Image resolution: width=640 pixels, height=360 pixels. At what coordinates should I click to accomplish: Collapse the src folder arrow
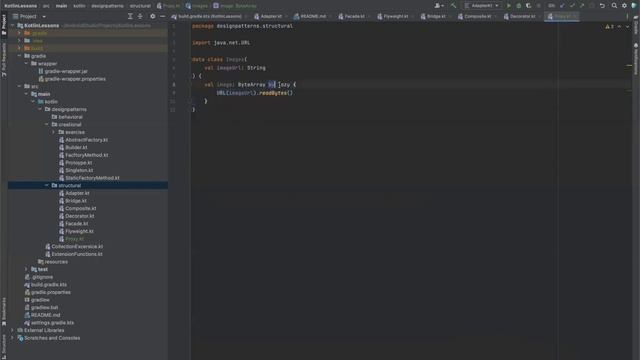19,87
